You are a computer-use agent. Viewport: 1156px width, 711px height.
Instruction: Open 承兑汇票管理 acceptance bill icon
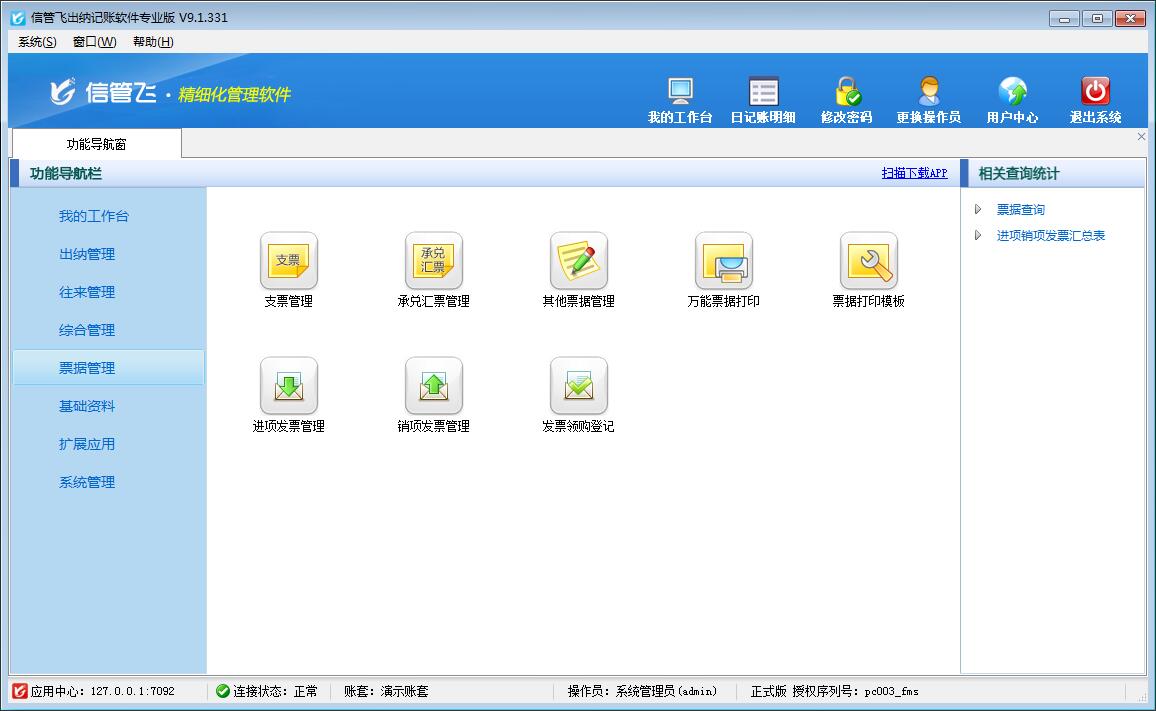tap(433, 261)
